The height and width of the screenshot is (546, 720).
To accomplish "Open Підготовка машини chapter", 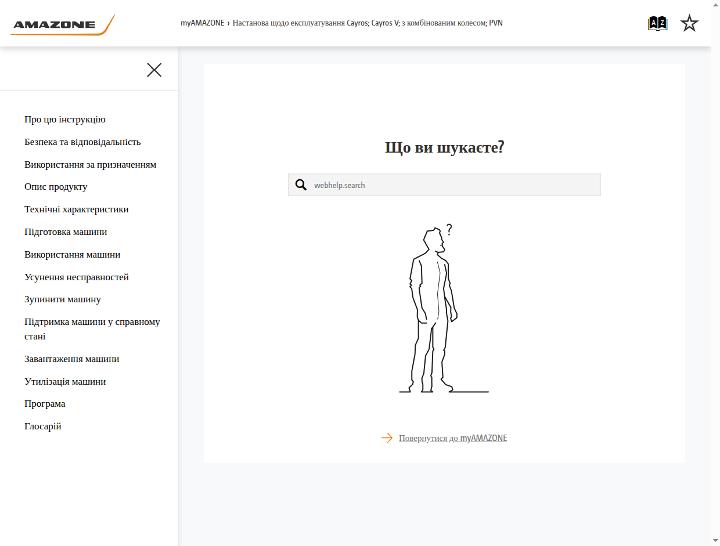I will (x=66, y=232).
